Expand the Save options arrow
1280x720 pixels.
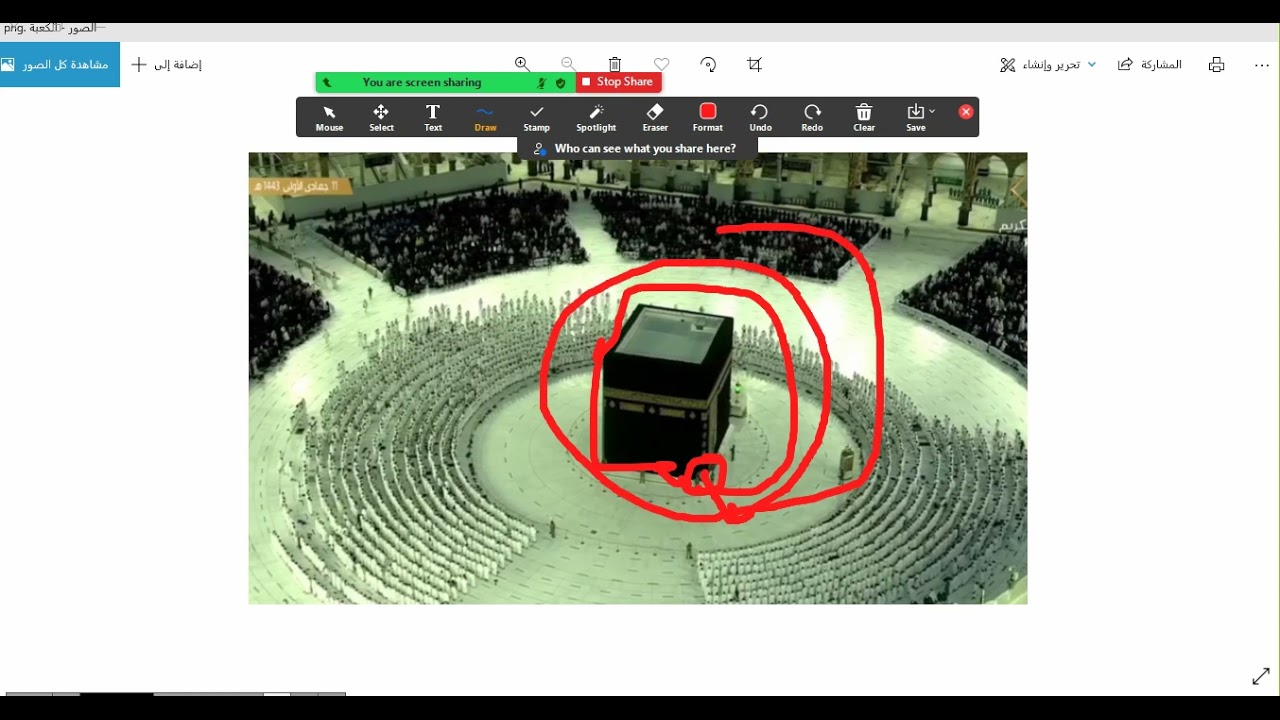[x=932, y=111]
